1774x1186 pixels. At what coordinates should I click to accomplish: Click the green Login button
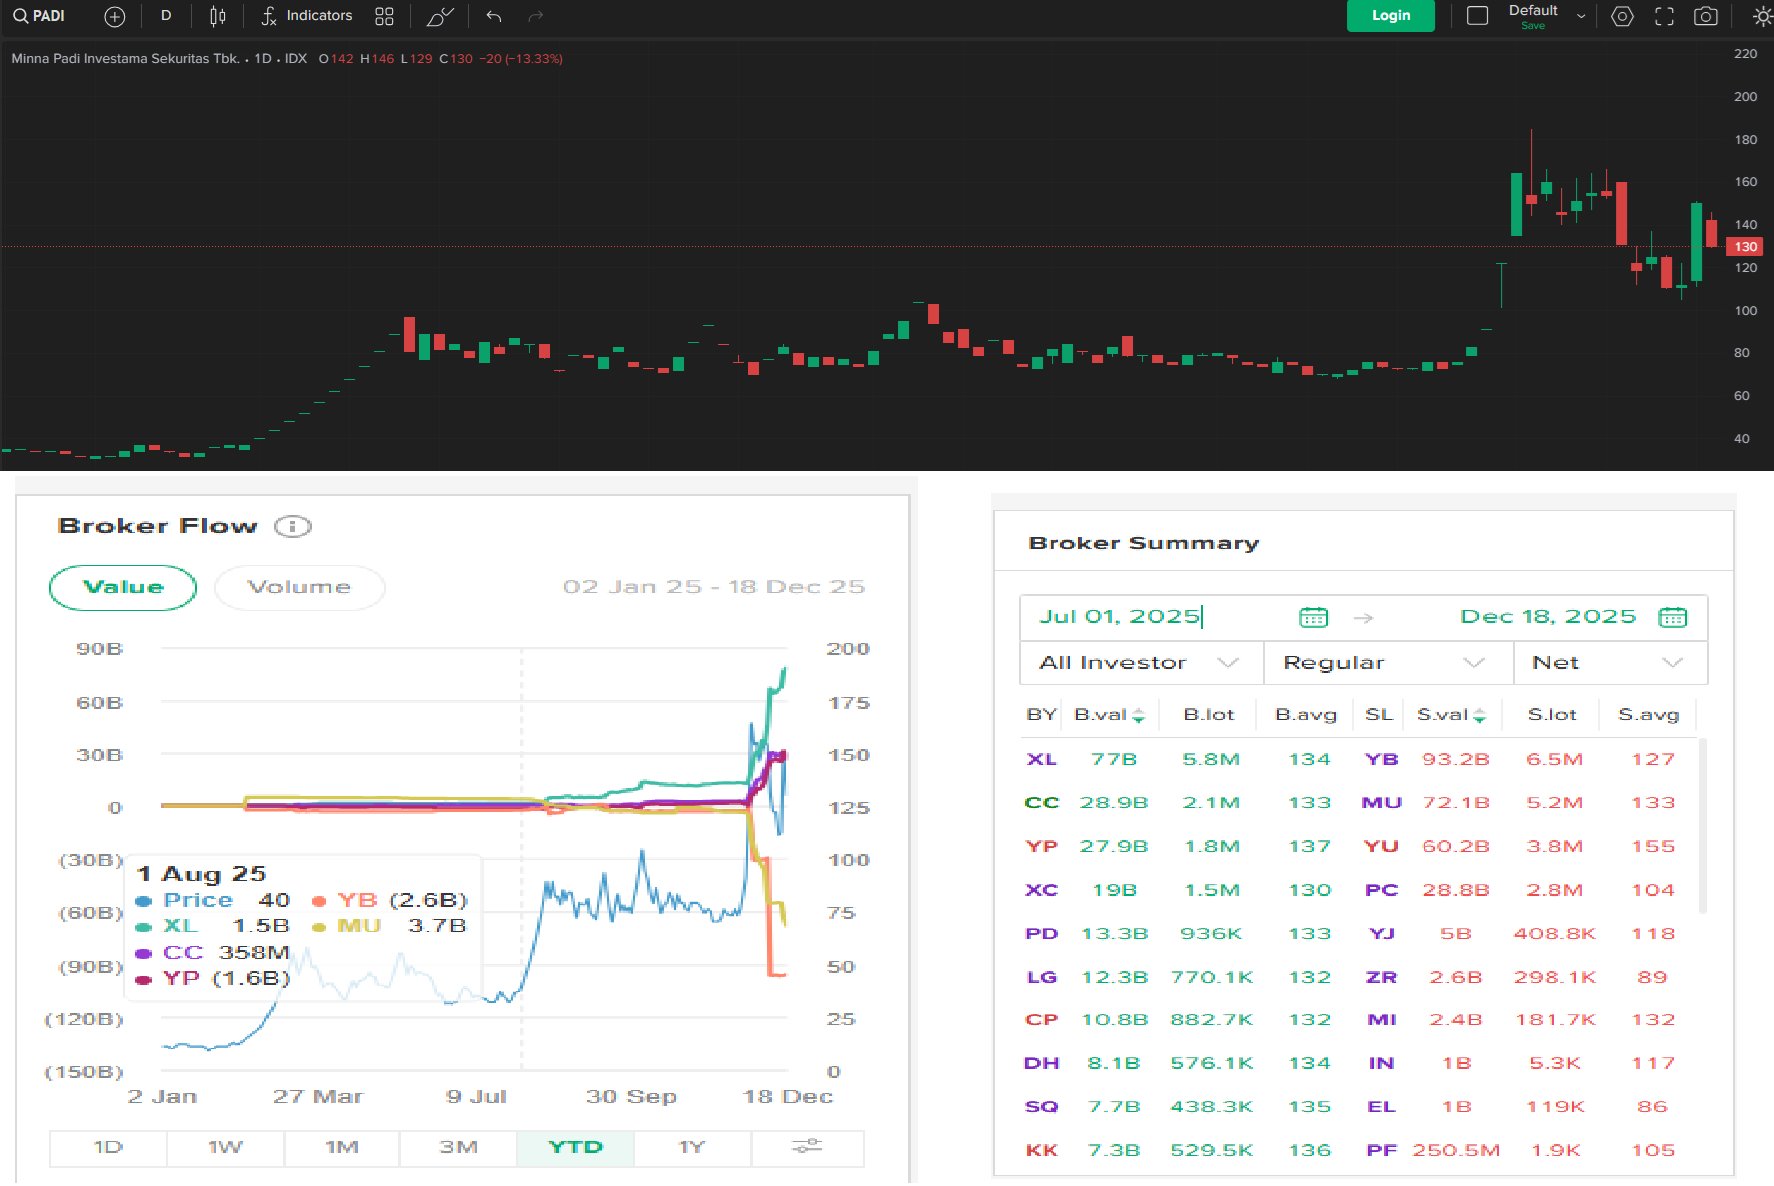[x=1390, y=16]
